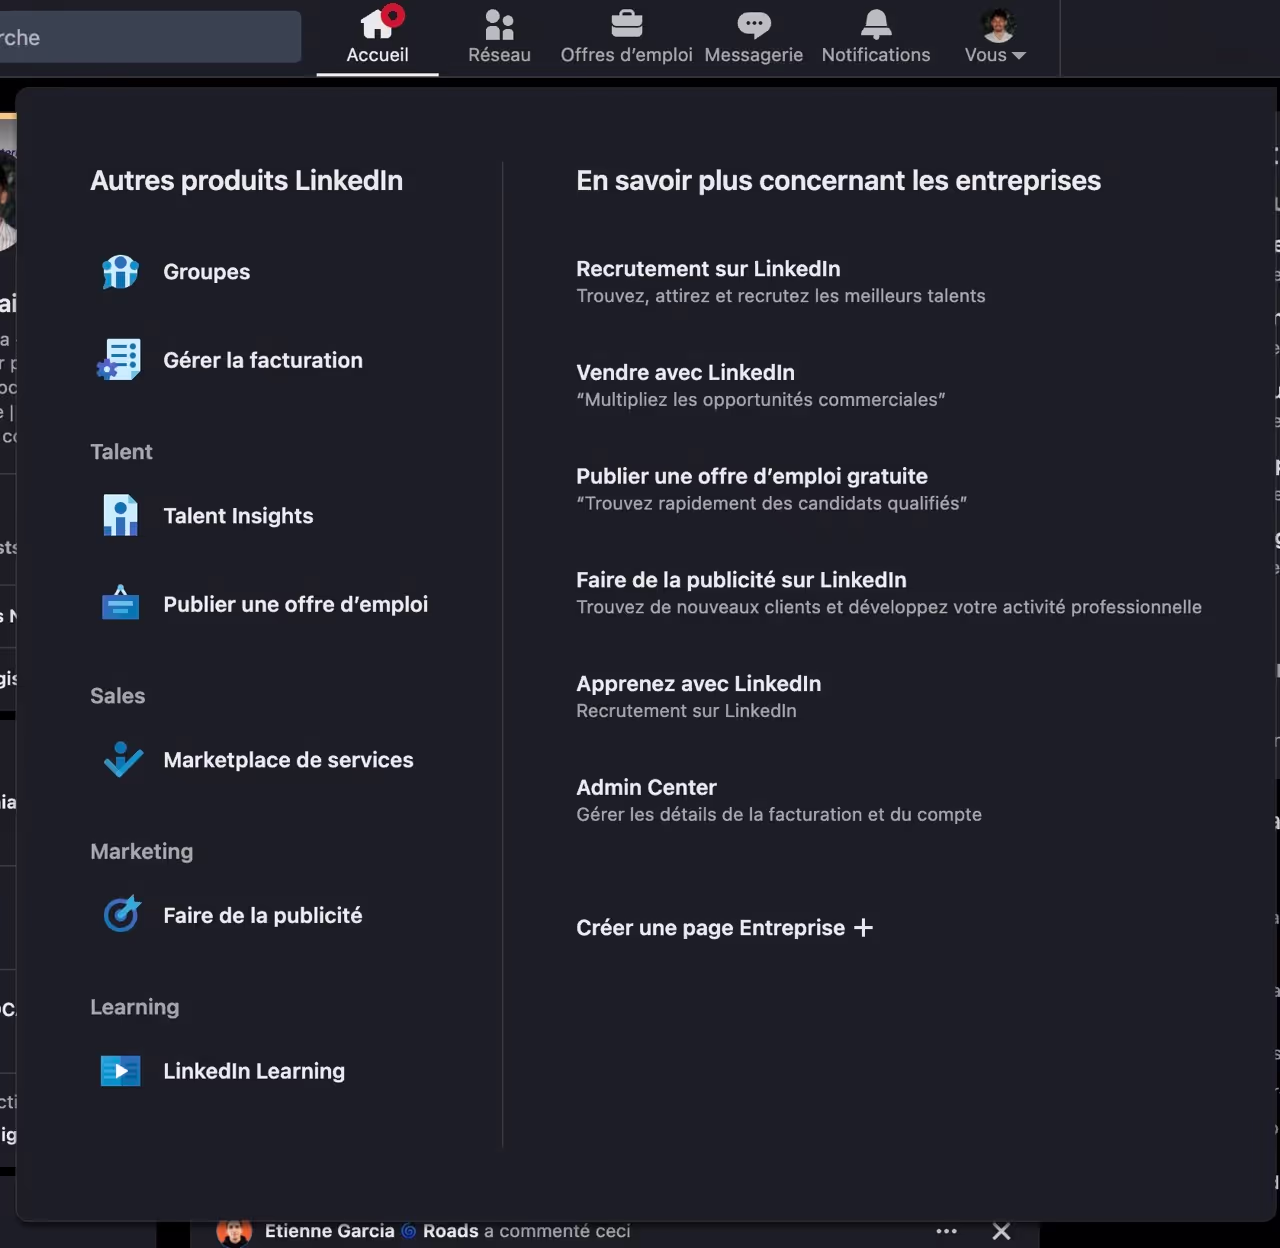Open Talent Insights link
The width and height of the screenshot is (1280, 1248).
238,516
